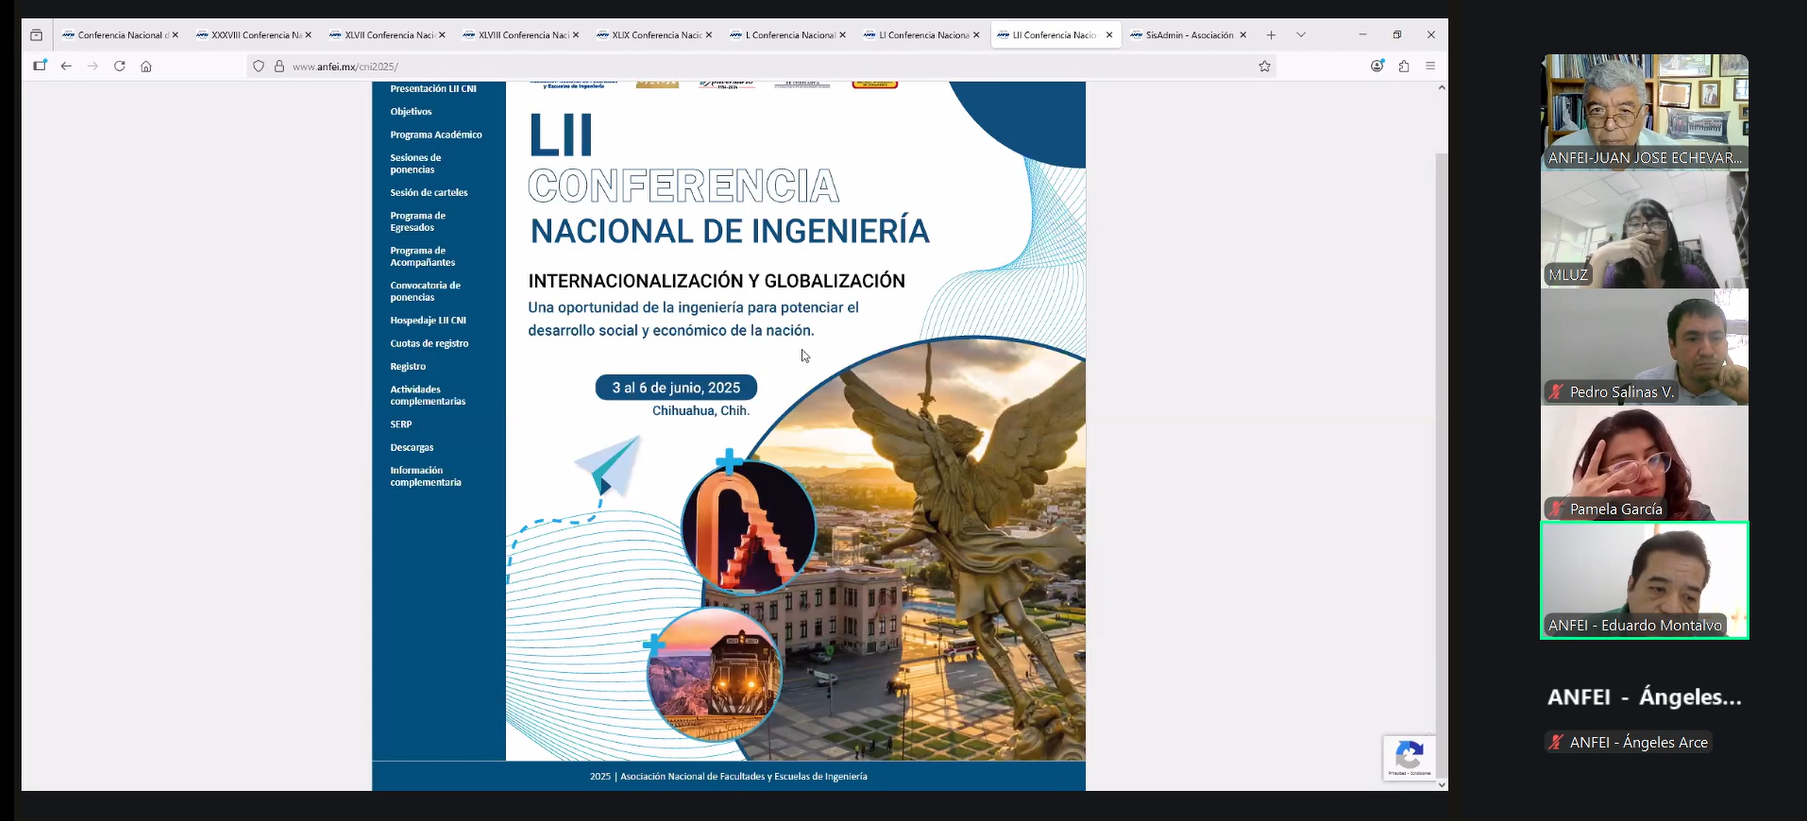The image size is (1807, 821).
Task: Open the browser home page
Action: pyautogui.click(x=146, y=66)
